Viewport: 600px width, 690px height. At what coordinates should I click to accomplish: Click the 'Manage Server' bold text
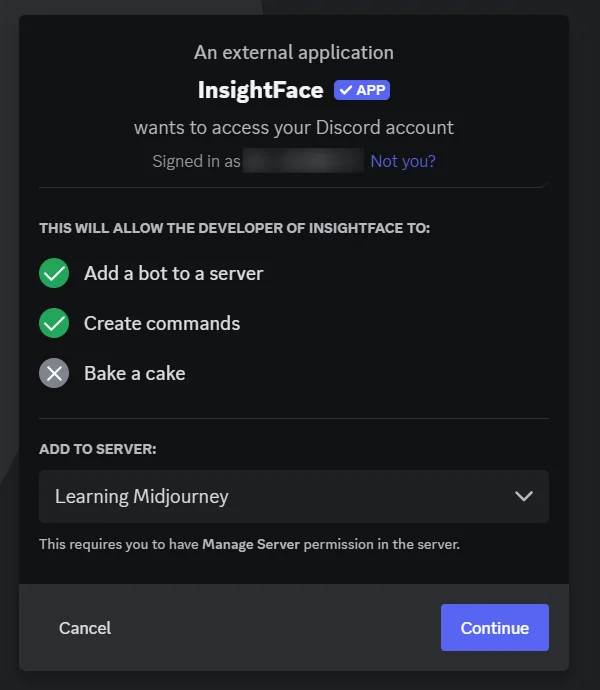251,544
